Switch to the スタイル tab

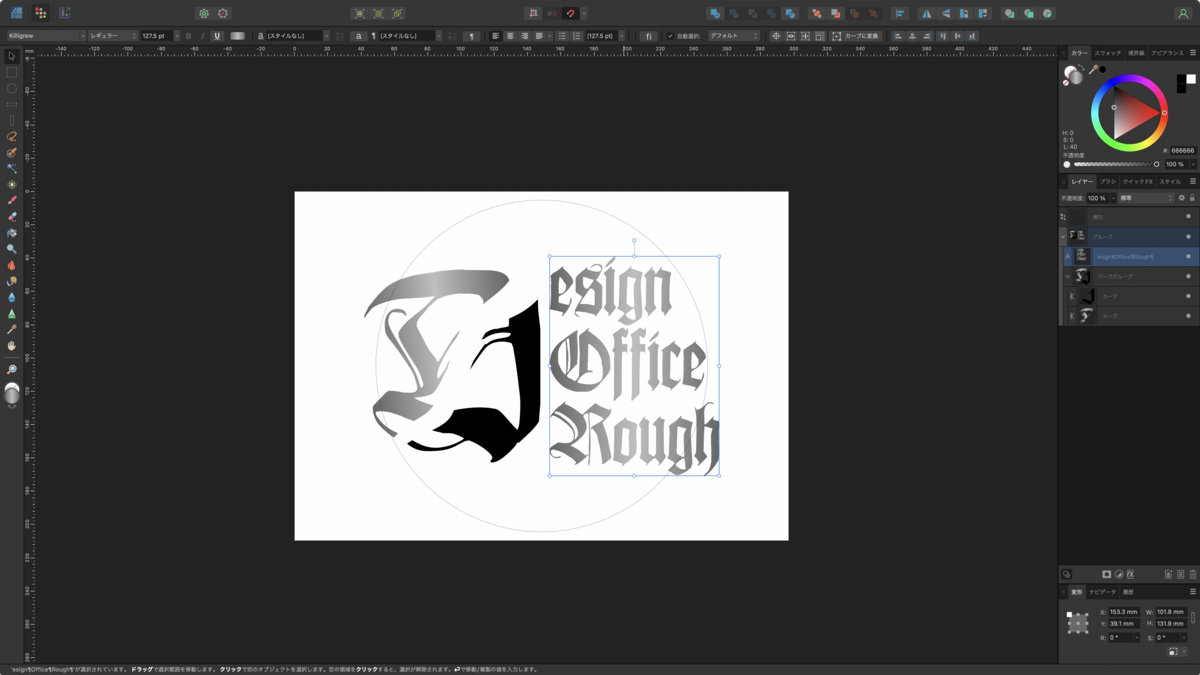point(1170,182)
